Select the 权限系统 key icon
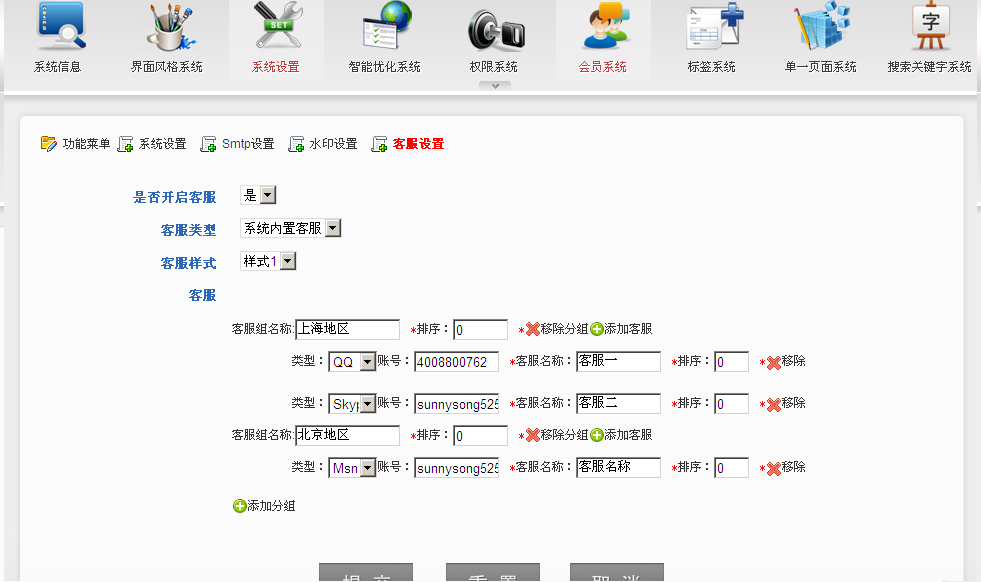 pyautogui.click(x=494, y=28)
